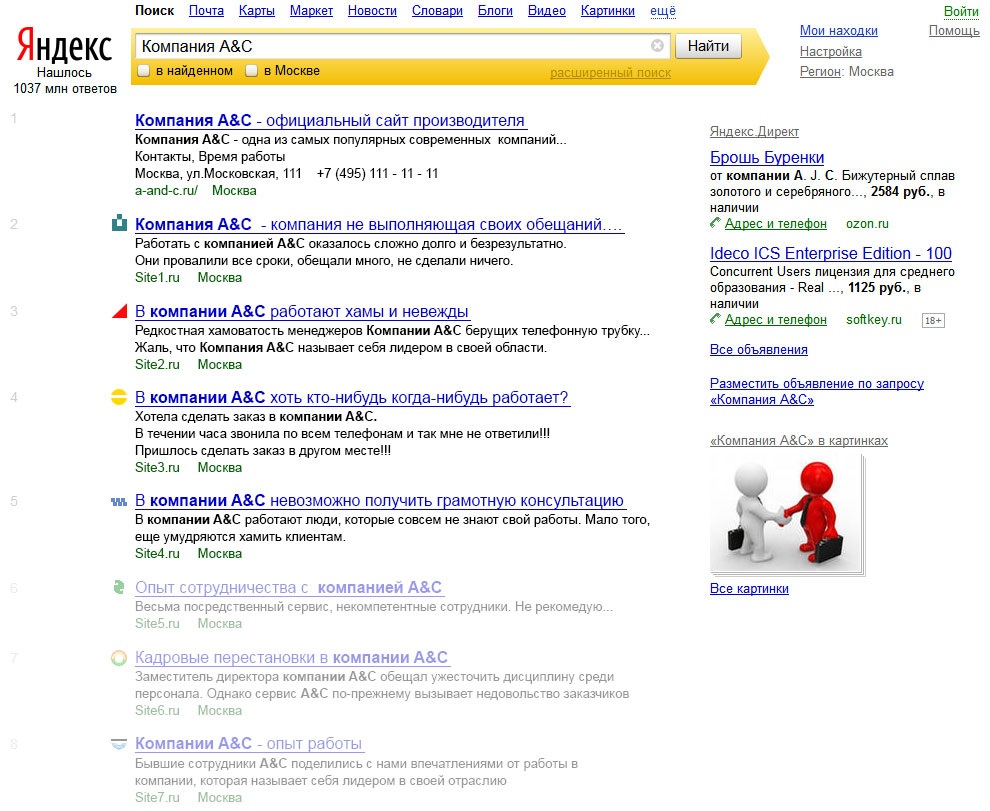This screenshot has height=811, width=990.
Task: Click the green favicon of Site5.ru result
Action: pyautogui.click(x=119, y=587)
